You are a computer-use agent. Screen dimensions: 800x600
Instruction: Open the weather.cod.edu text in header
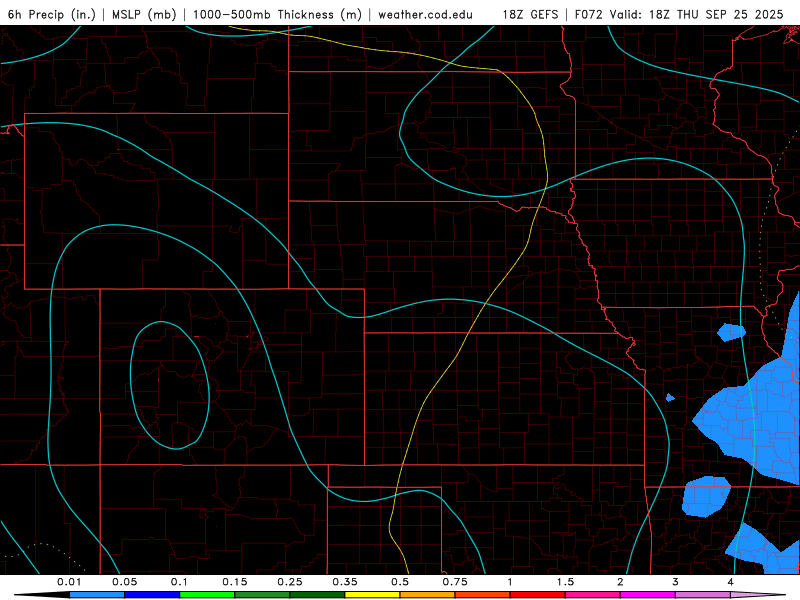(425, 14)
